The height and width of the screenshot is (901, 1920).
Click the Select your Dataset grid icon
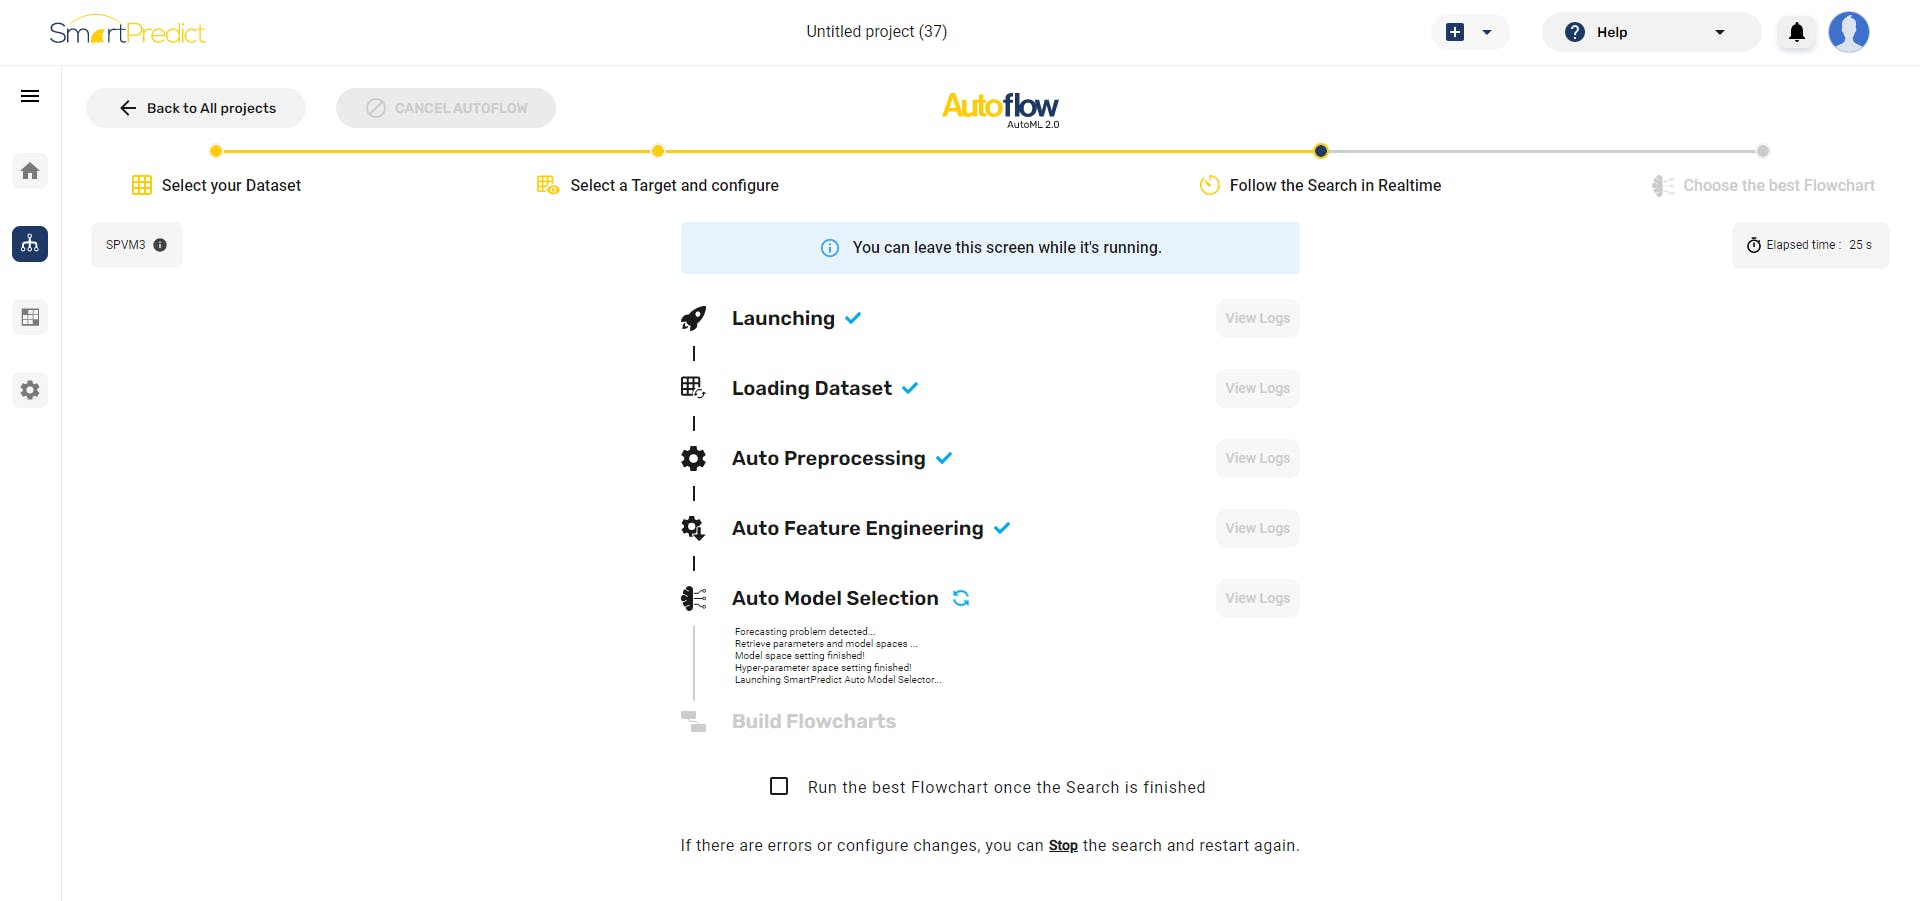(x=142, y=185)
